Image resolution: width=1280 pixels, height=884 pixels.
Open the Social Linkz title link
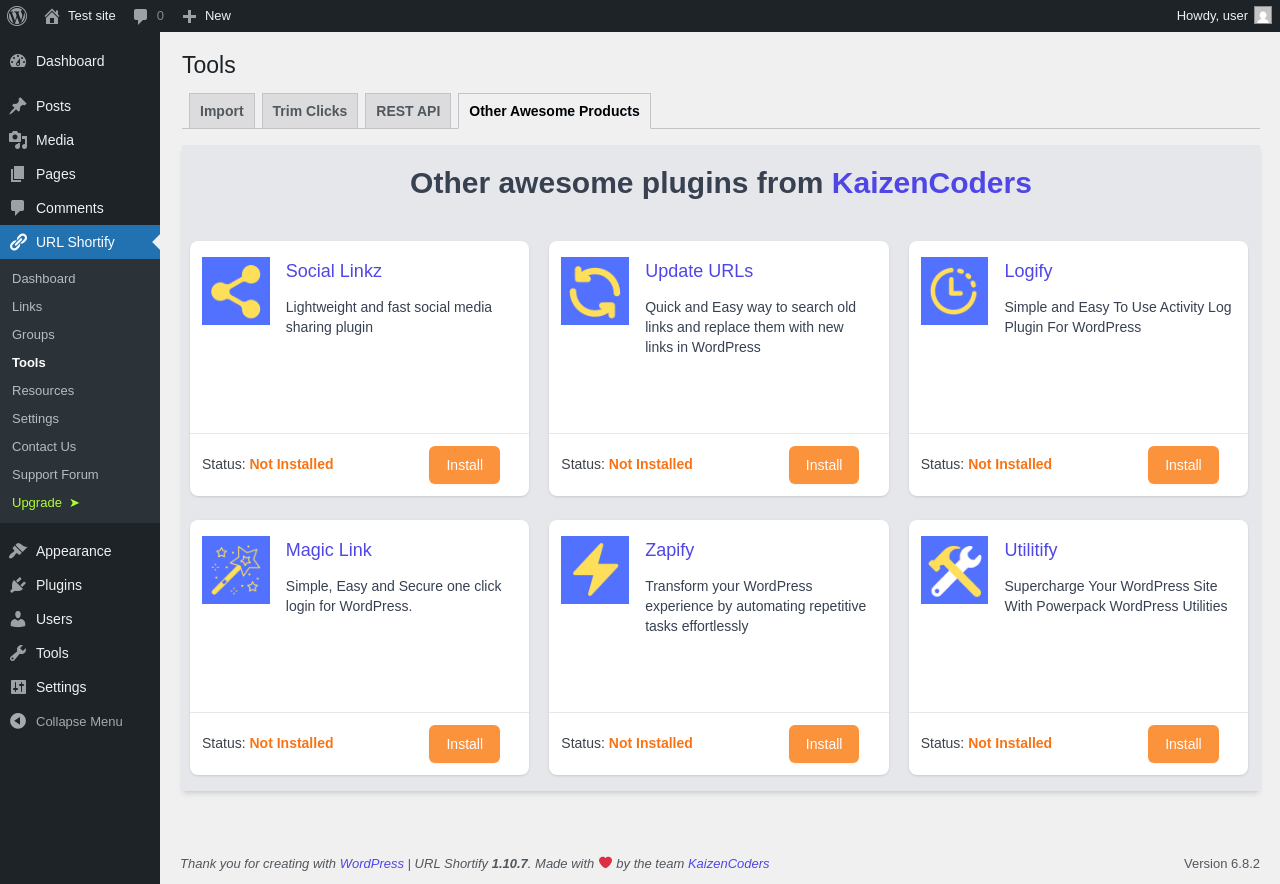[334, 271]
